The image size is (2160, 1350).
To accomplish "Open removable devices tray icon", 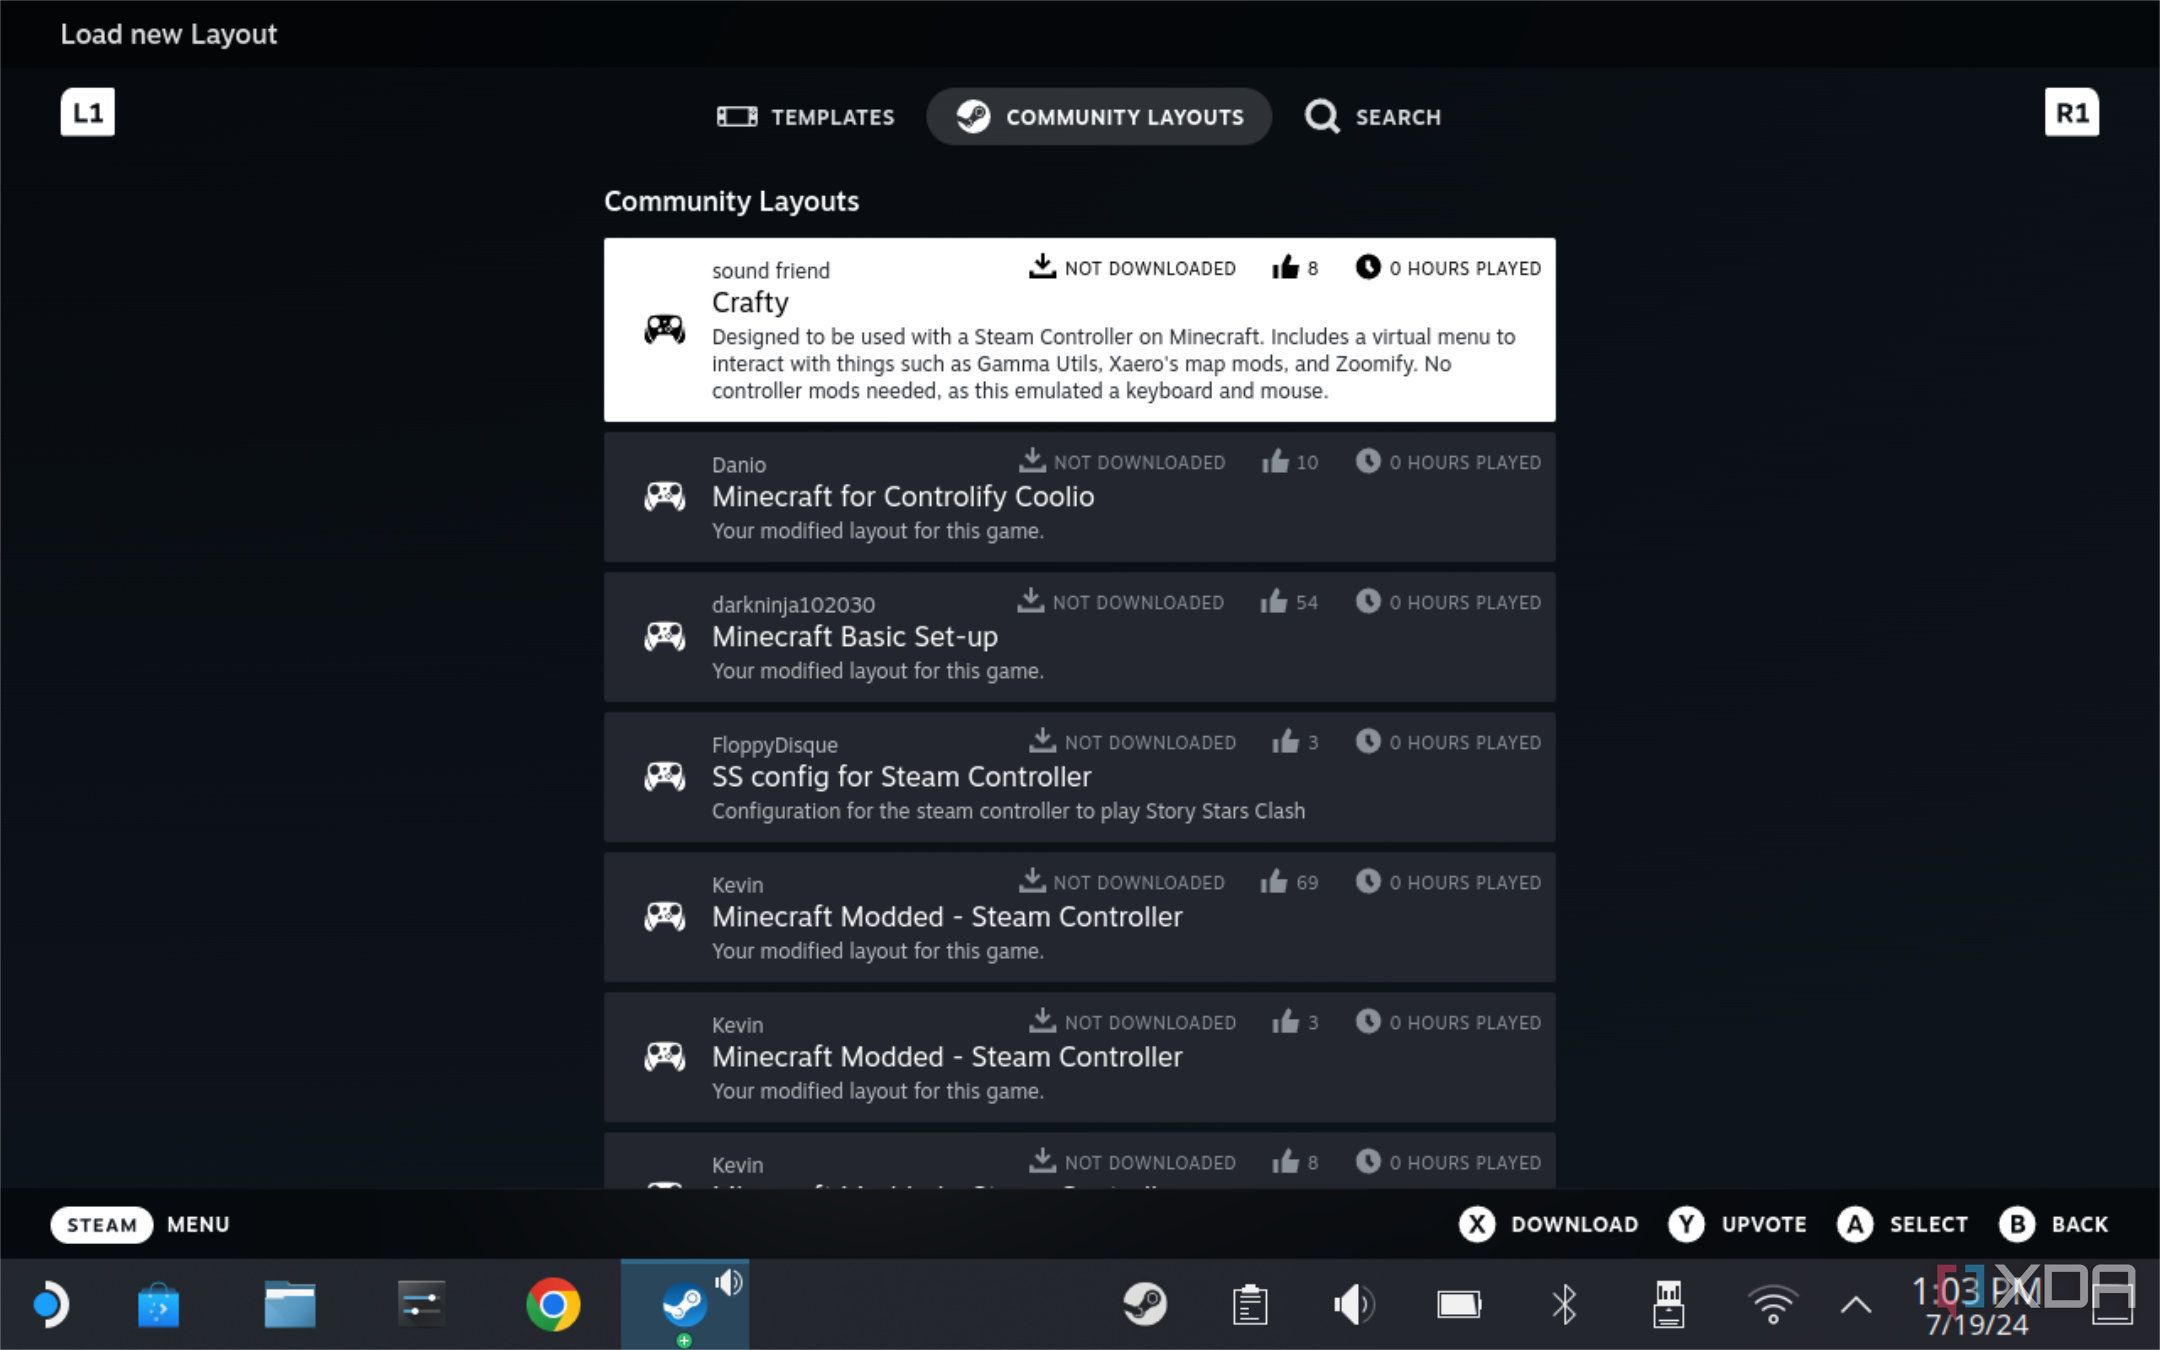I will point(1668,1304).
